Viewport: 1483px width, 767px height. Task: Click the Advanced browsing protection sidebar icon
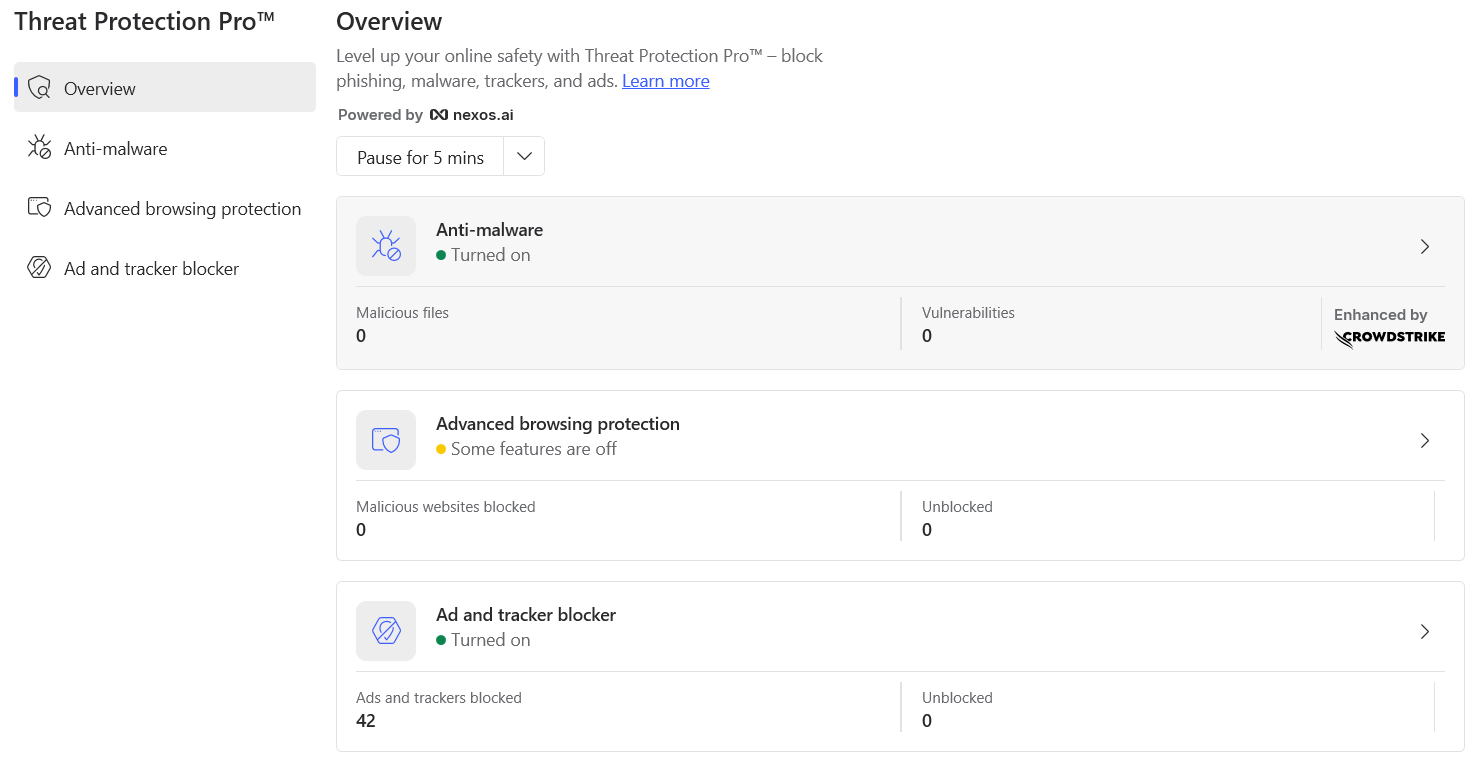(39, 208)
